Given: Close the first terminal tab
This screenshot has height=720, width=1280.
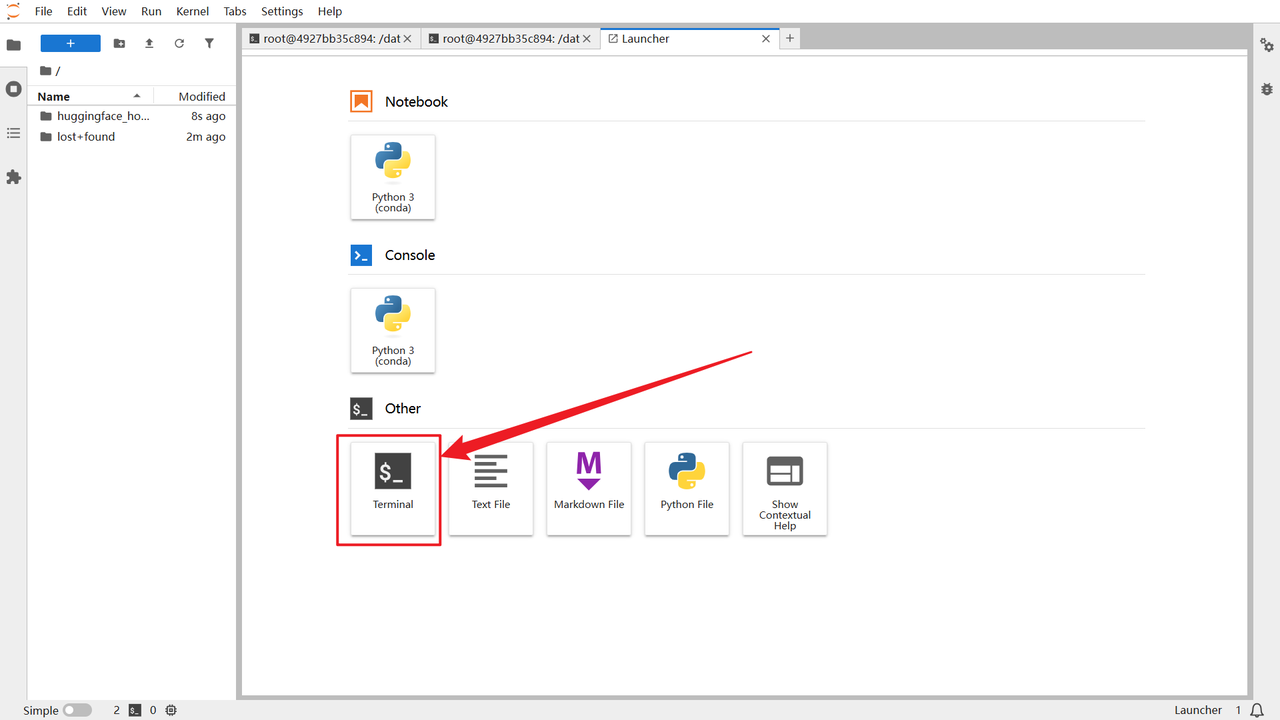Looking at the screenshot, I should tap(408, 38).
